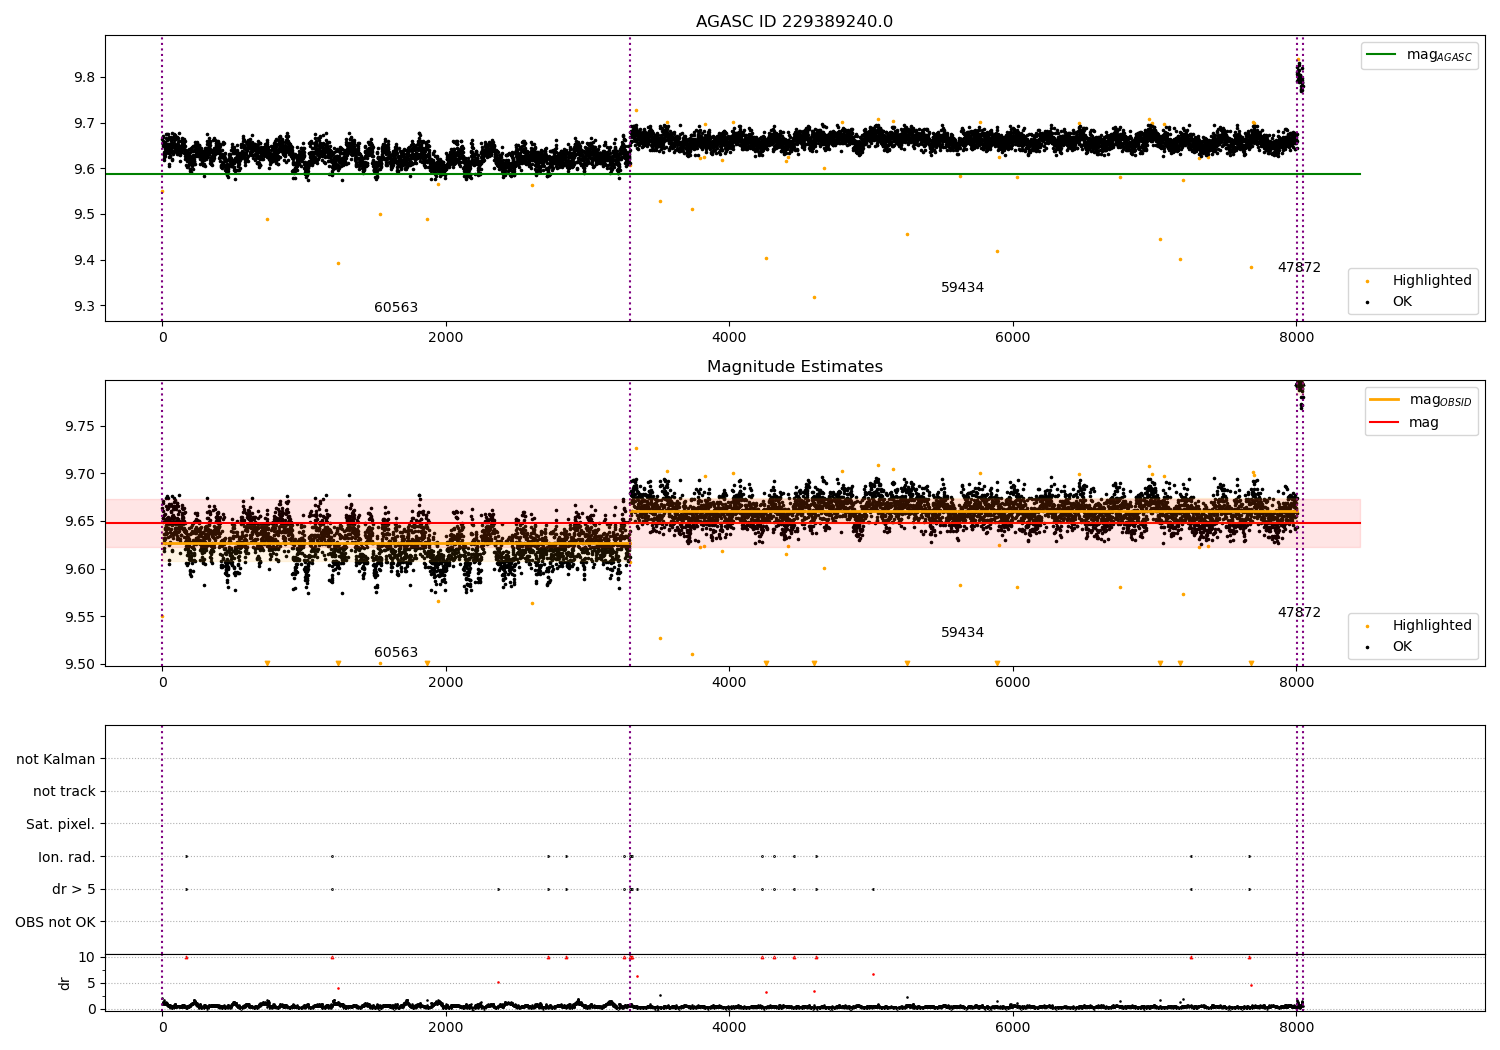The height and width of the screenshot is (1050, 1500).
Task: Click the 59434 annotation in Magnitude Estimates plot
Action: (x=962, y=633)
